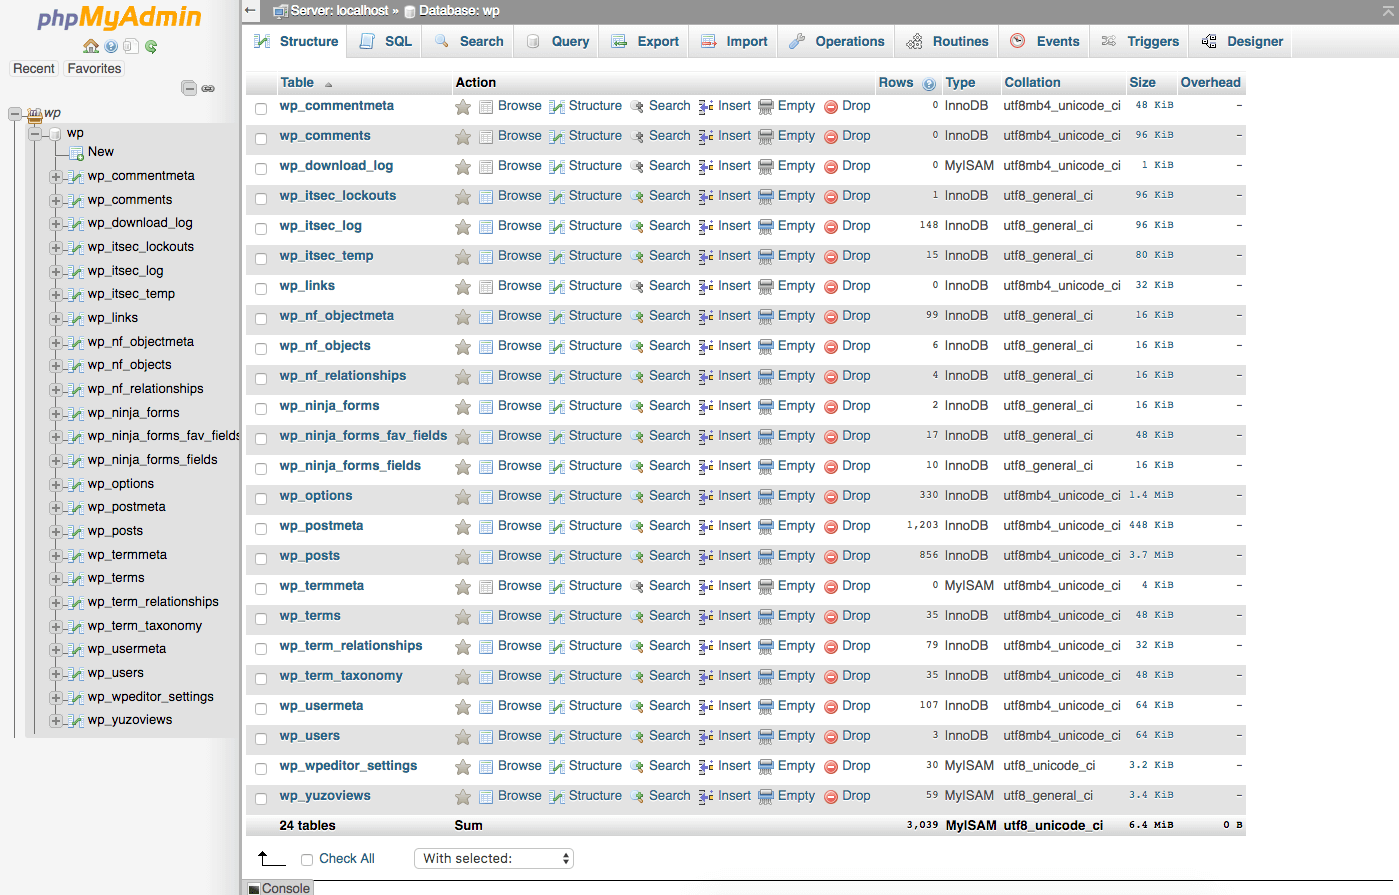
Task: Click '6.4 MiB' total size value
Action: pos(1151,825)
